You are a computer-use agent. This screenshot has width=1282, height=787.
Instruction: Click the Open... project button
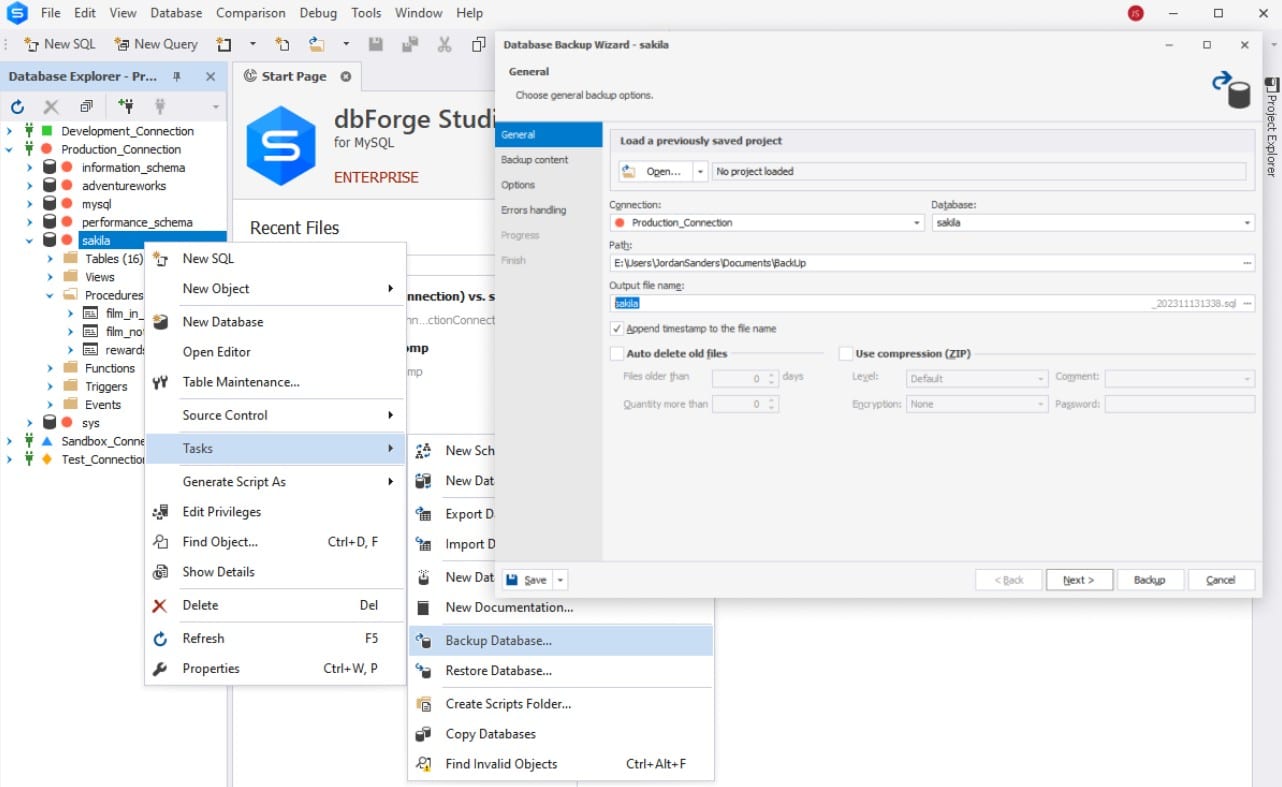(x=655, y=171)
